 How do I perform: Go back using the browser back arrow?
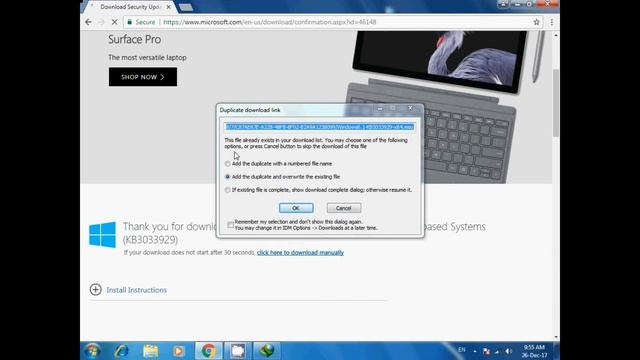point(89,22)
